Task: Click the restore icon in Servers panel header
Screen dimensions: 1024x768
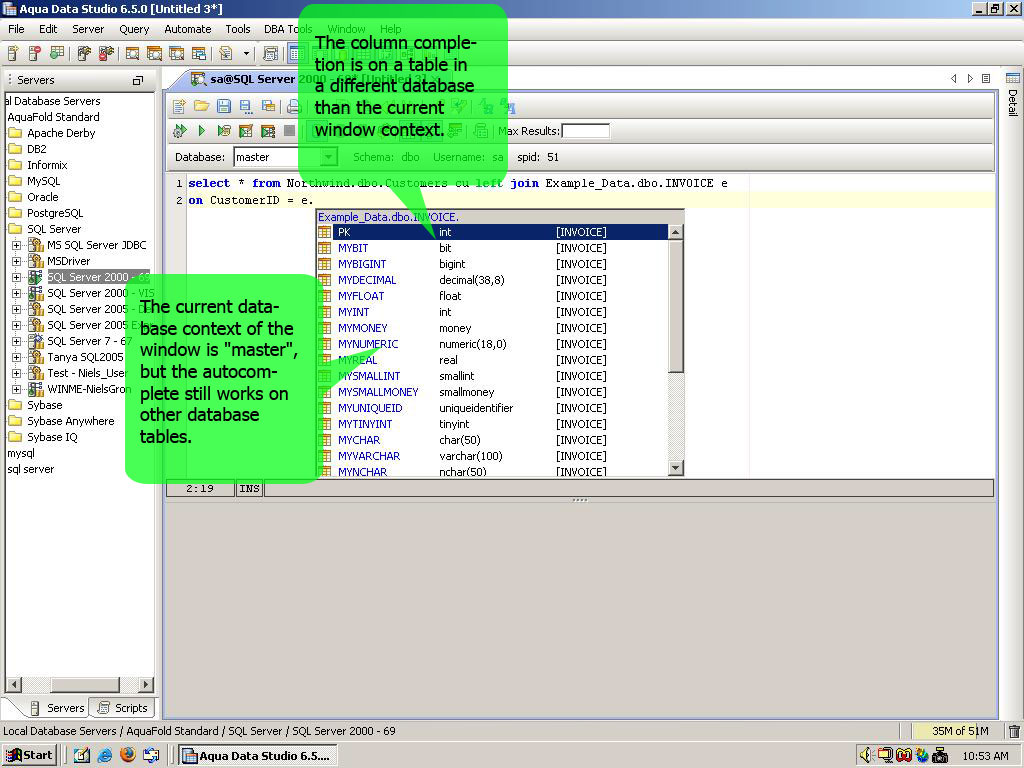Action: (138, 80)
